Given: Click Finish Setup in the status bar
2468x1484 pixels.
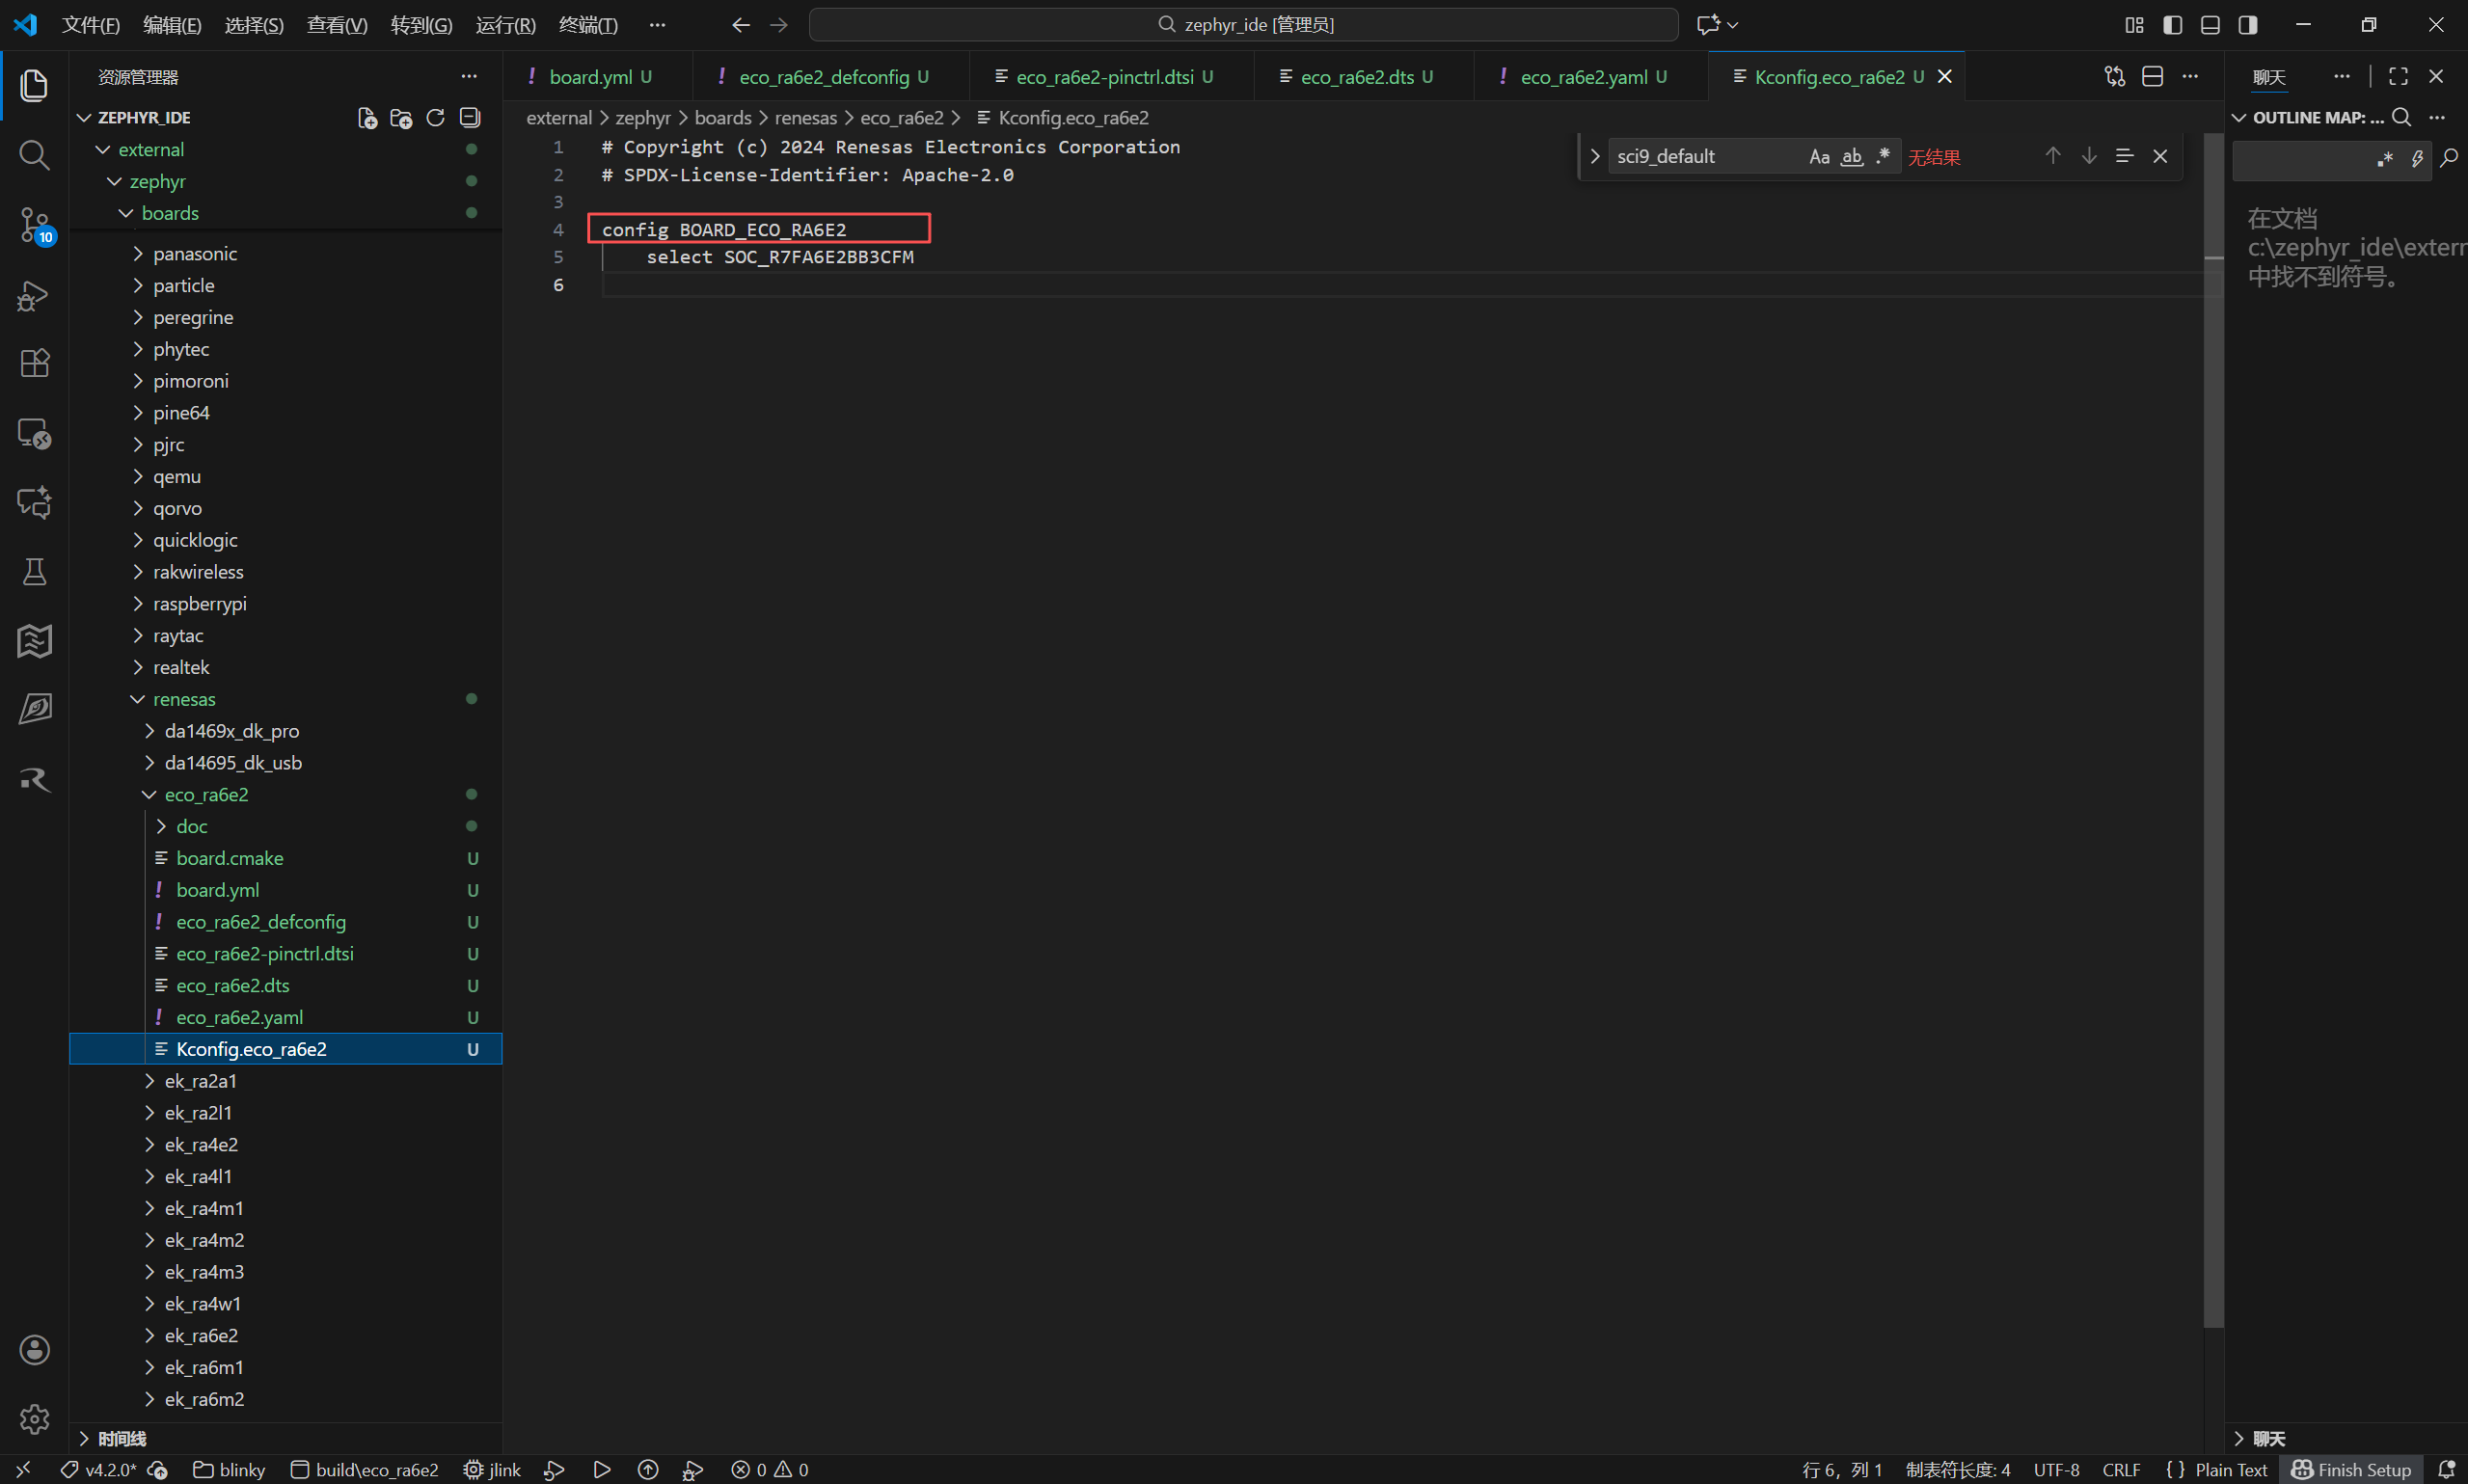Looking at the screenshot, I should (x=2352, y=1469).
